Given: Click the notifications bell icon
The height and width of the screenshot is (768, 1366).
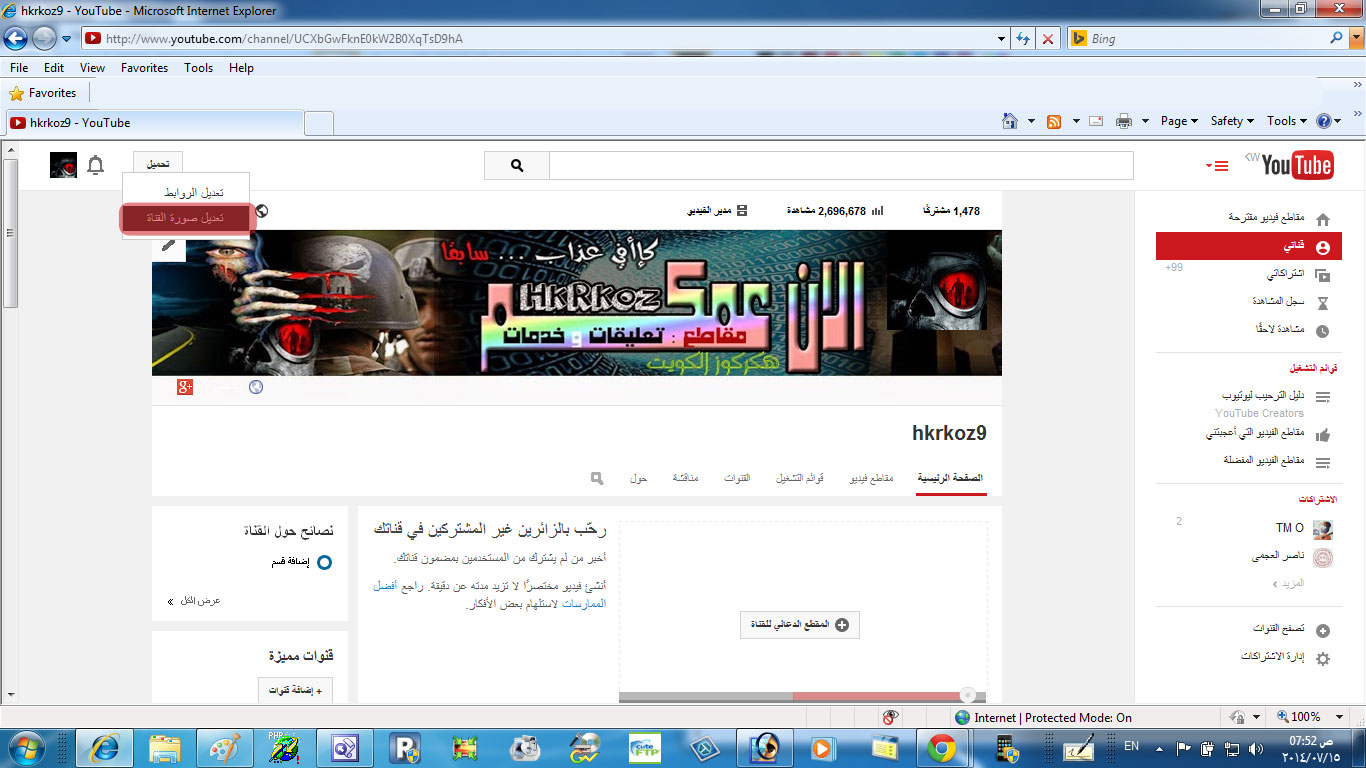Looking at the screenshot, I should pos(96,165).
